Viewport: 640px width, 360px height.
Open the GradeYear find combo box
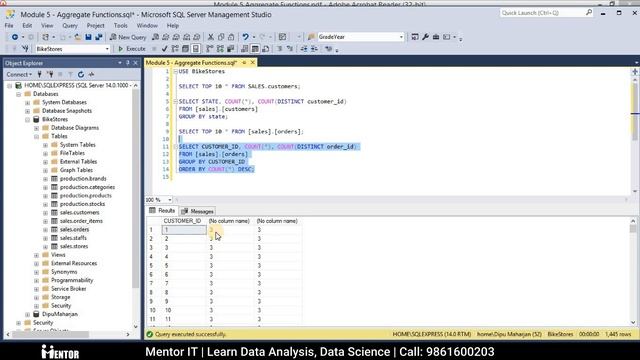pos(401,37)
